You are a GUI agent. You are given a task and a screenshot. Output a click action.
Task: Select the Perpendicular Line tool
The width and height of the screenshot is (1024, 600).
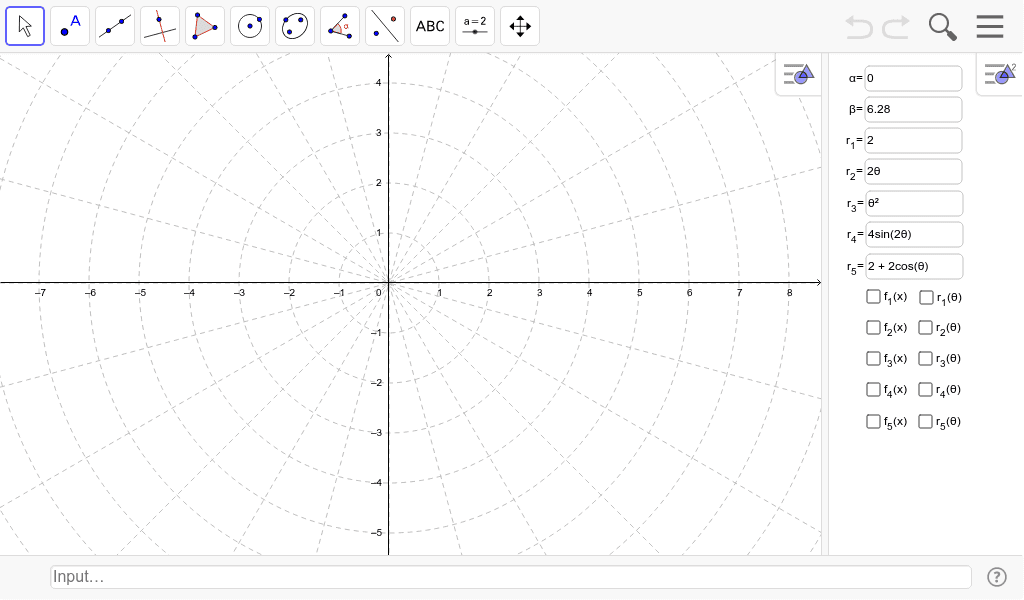click(160, 26)
